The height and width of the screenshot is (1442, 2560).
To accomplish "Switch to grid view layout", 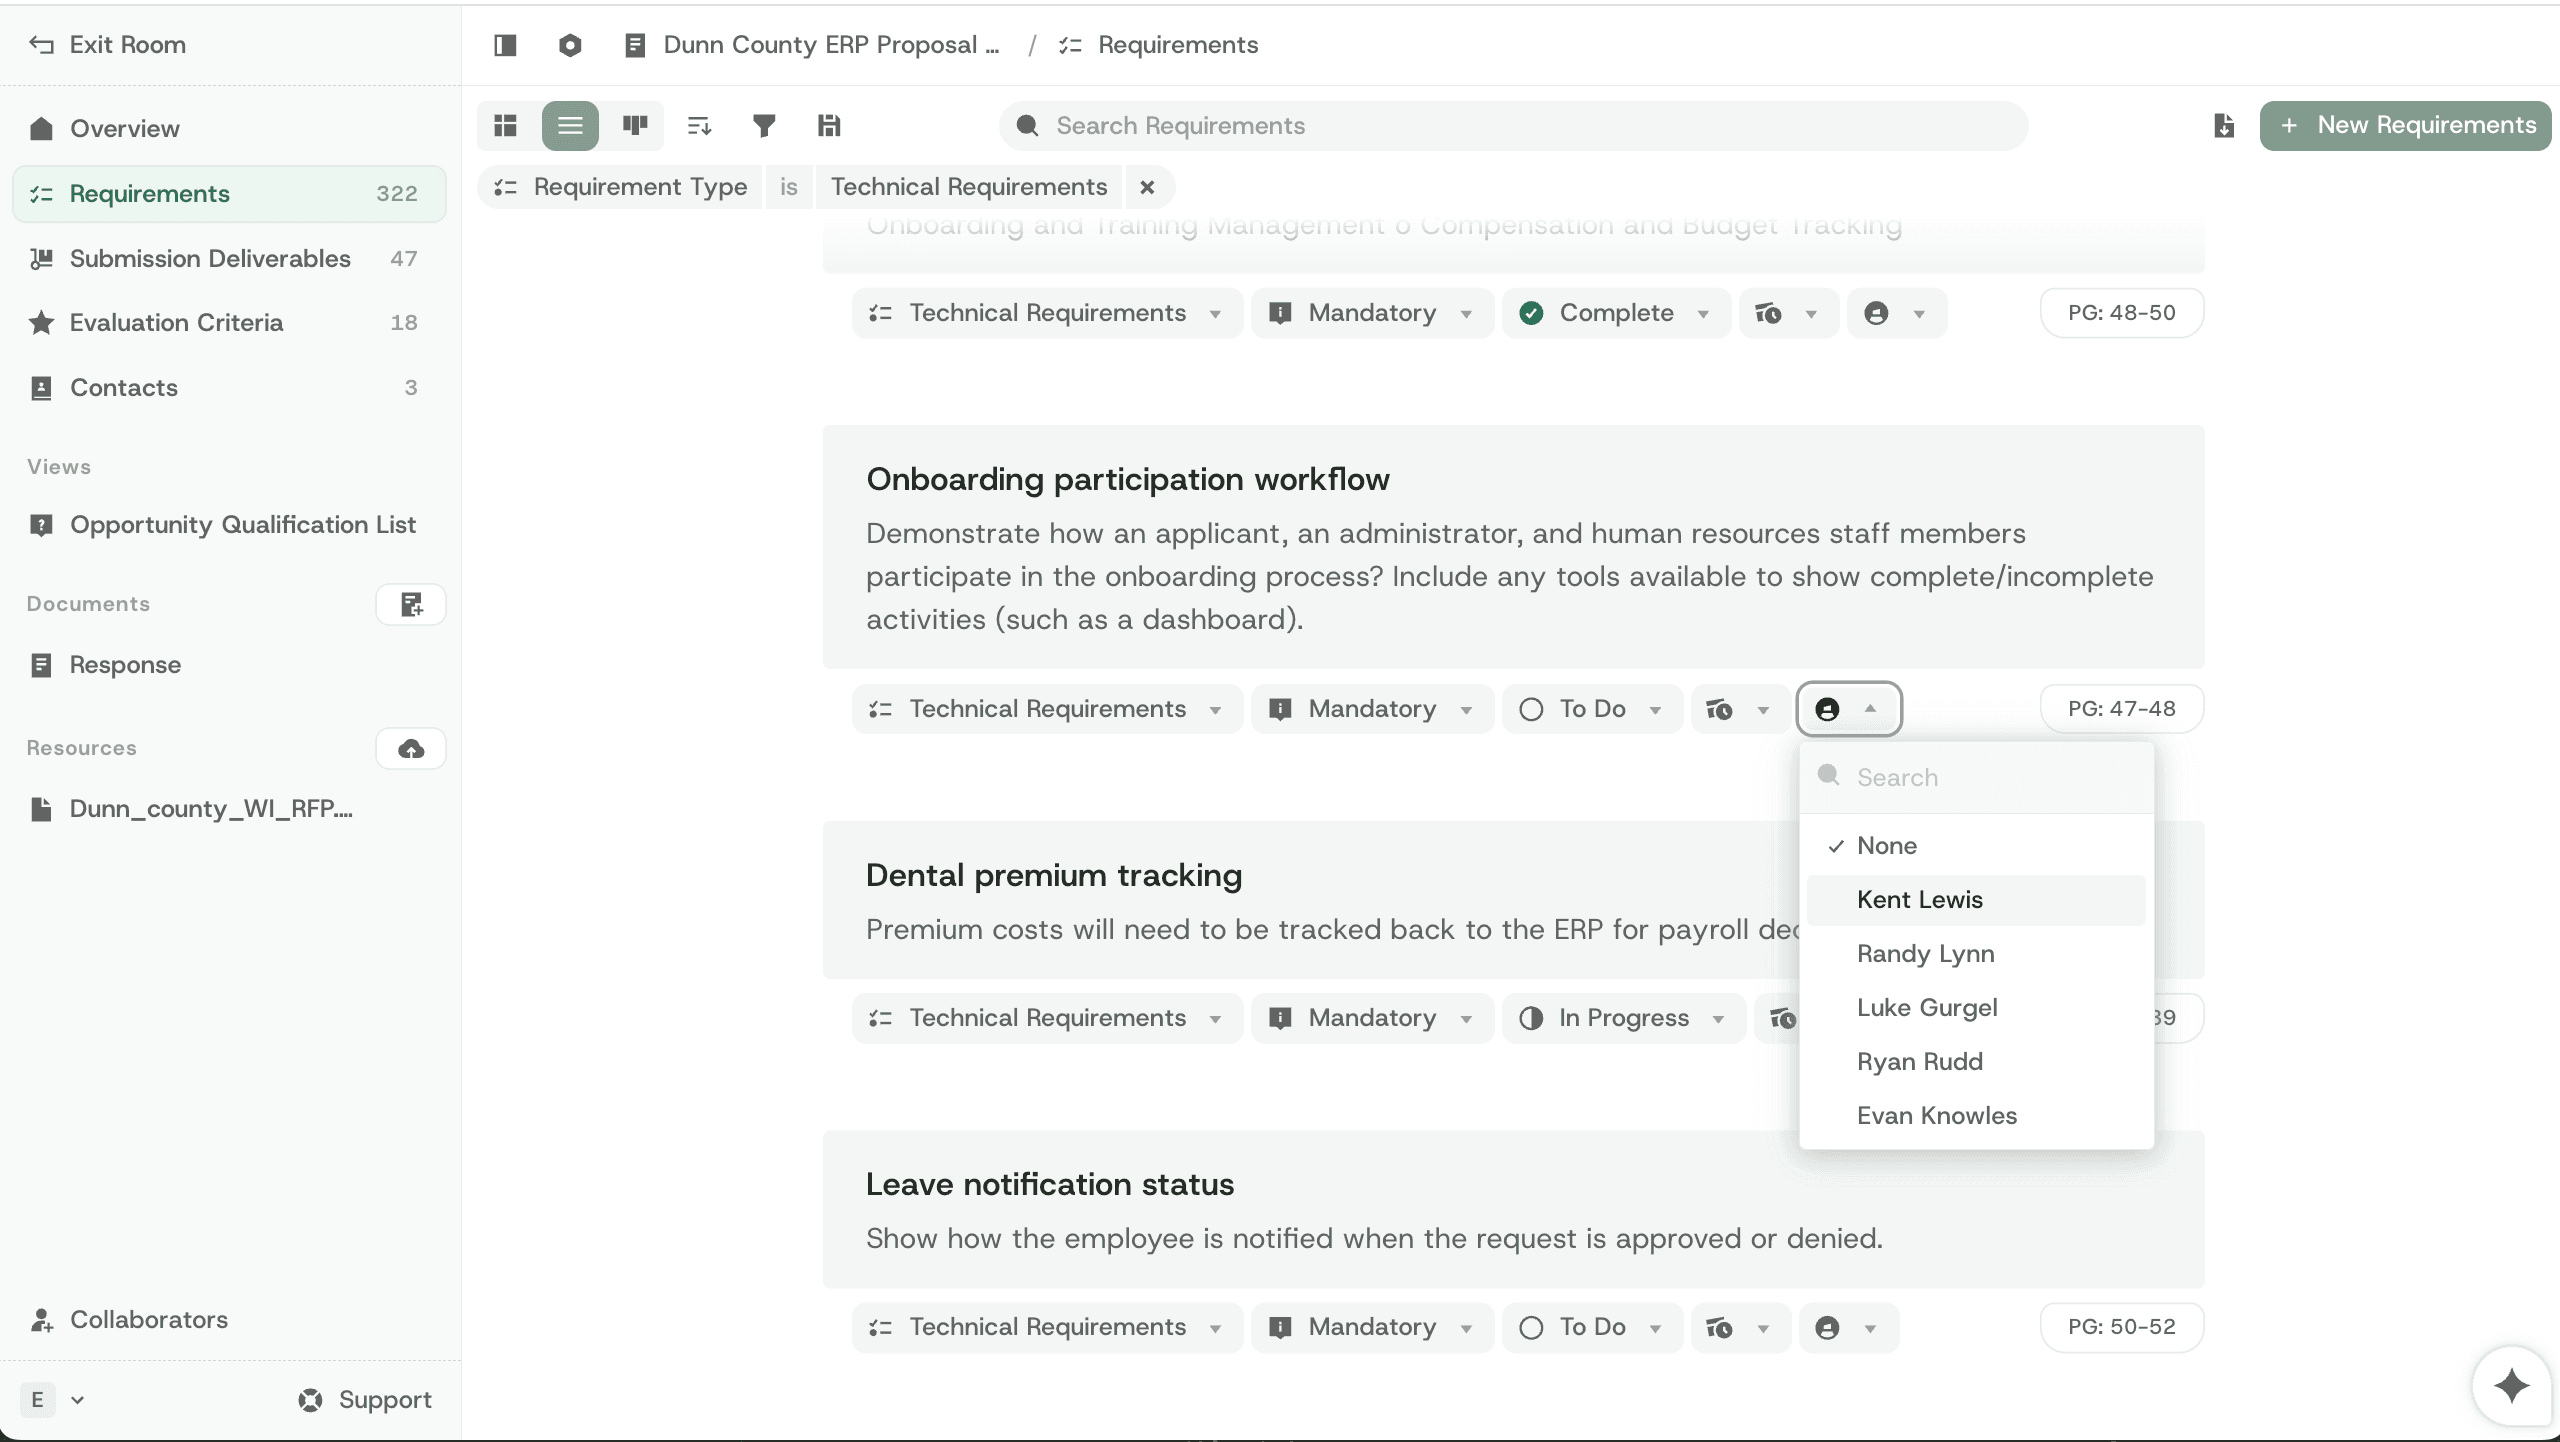I will click(506, 125).
